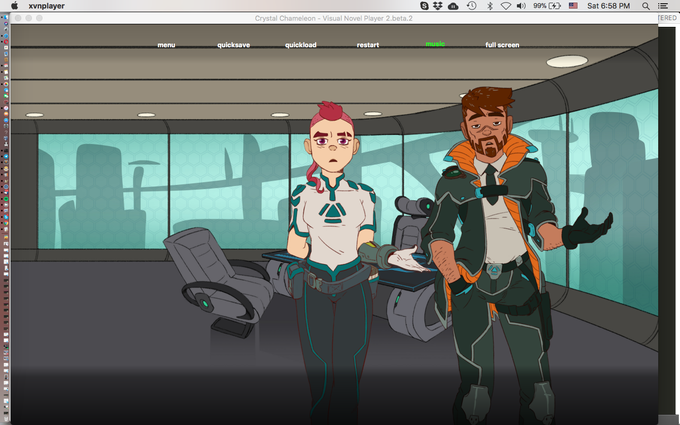The image size is (680, 425).
Task: Restart the visual novel
Action: tap(368, 45)
